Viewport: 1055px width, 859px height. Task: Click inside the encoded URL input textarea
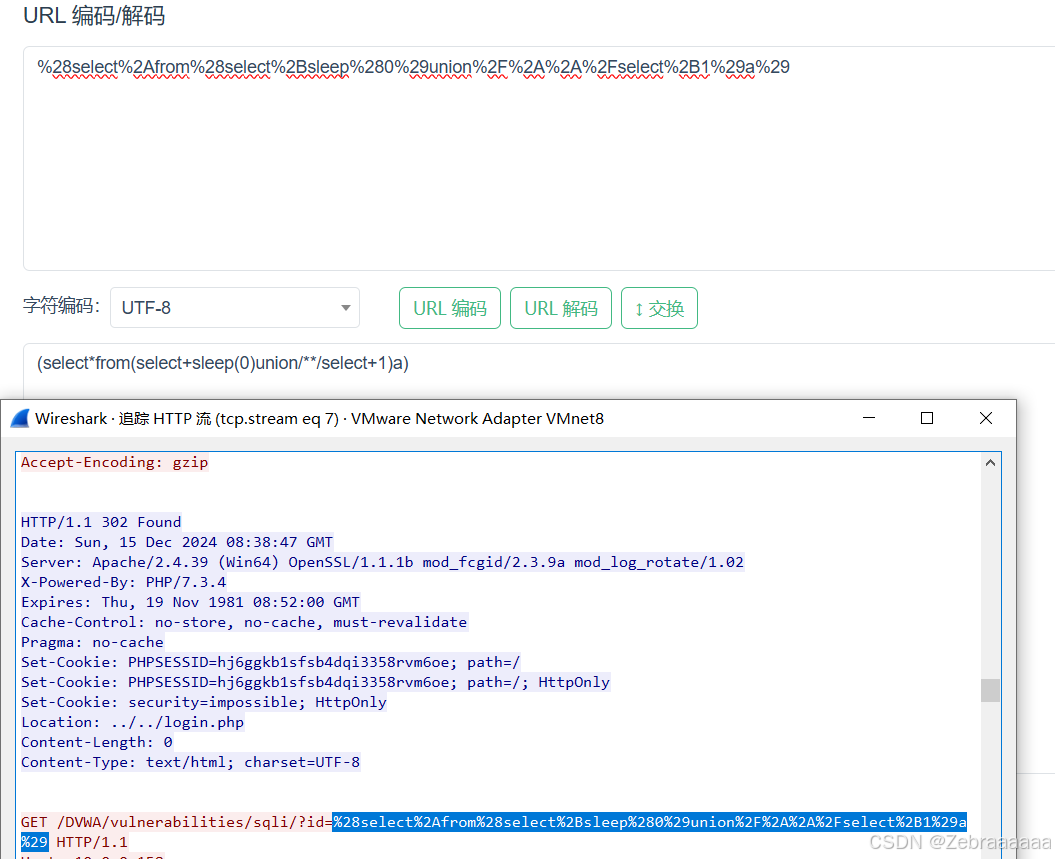tap(538, 158)
